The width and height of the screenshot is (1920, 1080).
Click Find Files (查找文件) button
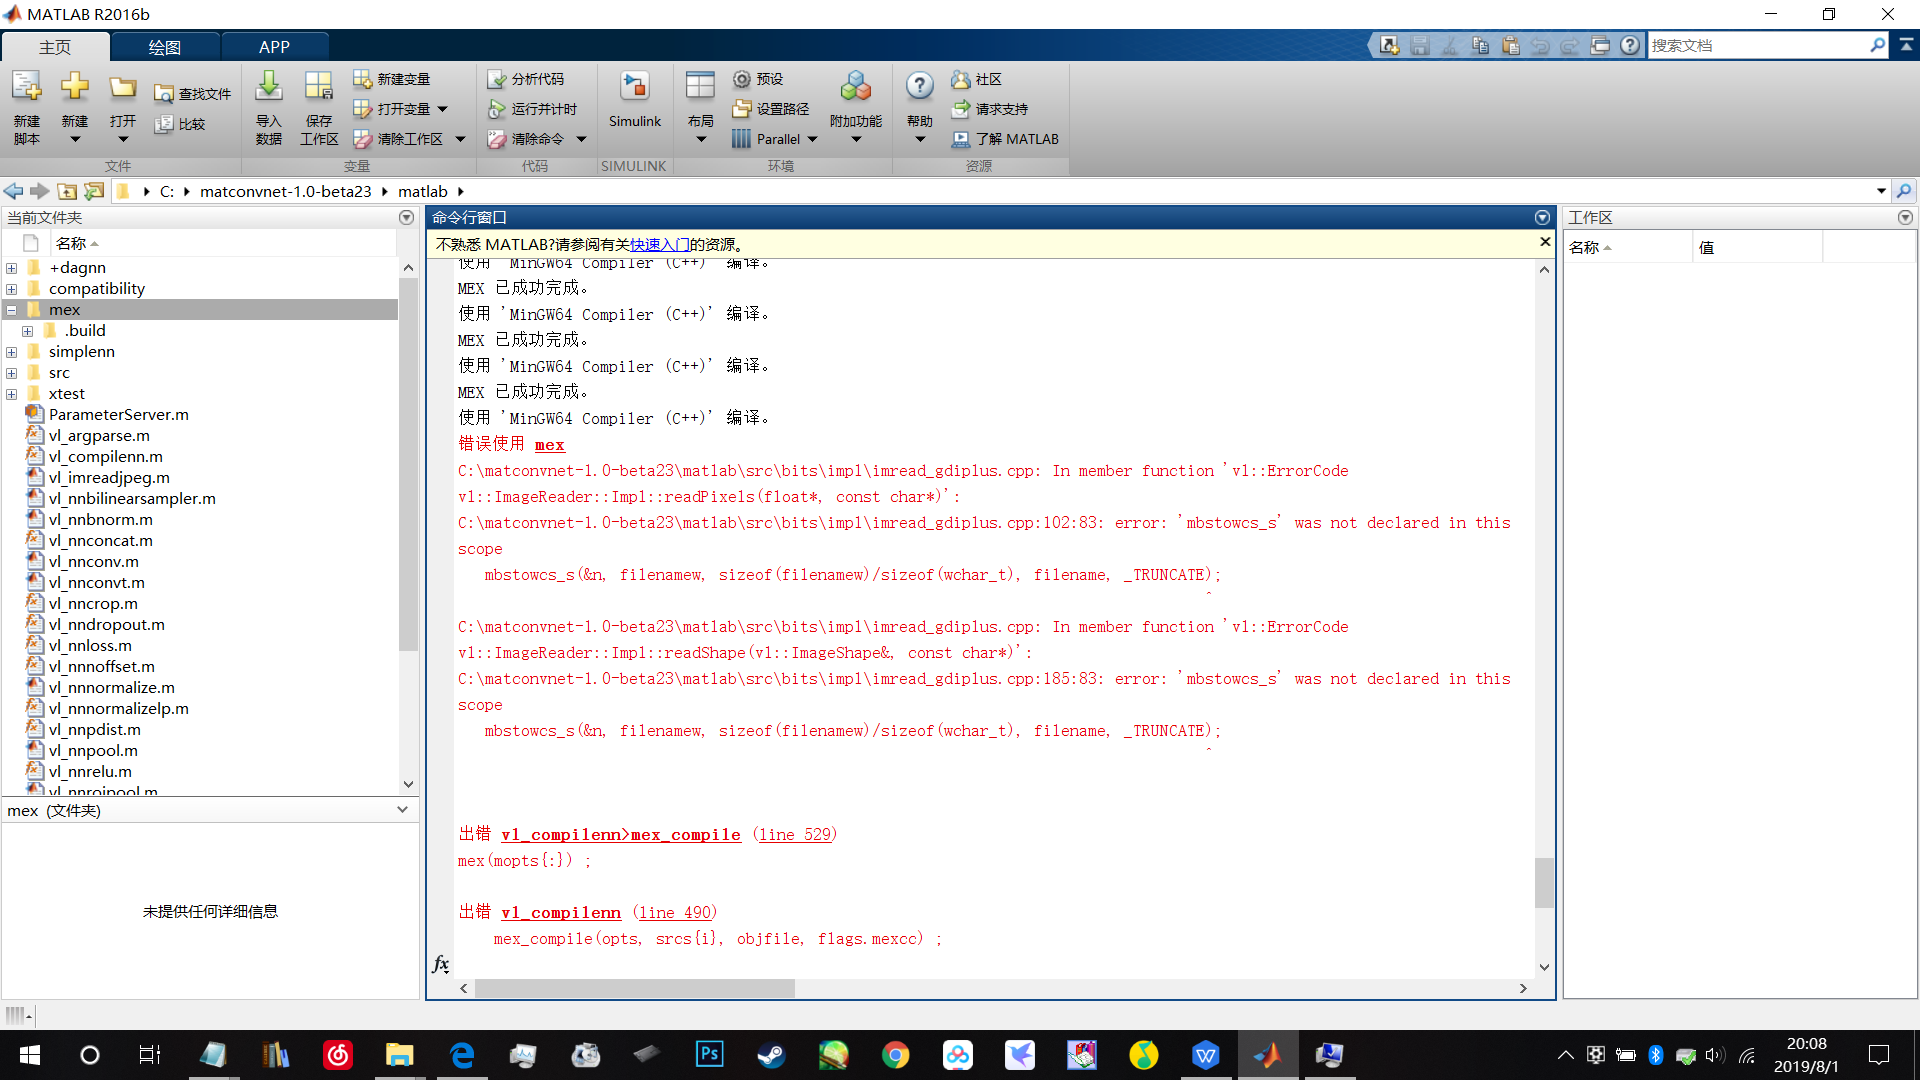[x=193, y=94]
